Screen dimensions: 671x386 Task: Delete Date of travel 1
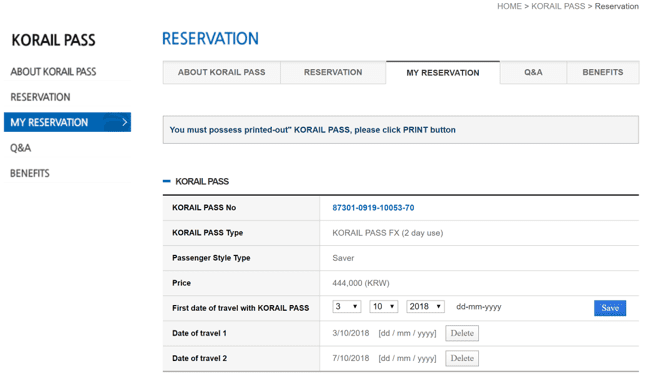(x=462, y=333)
